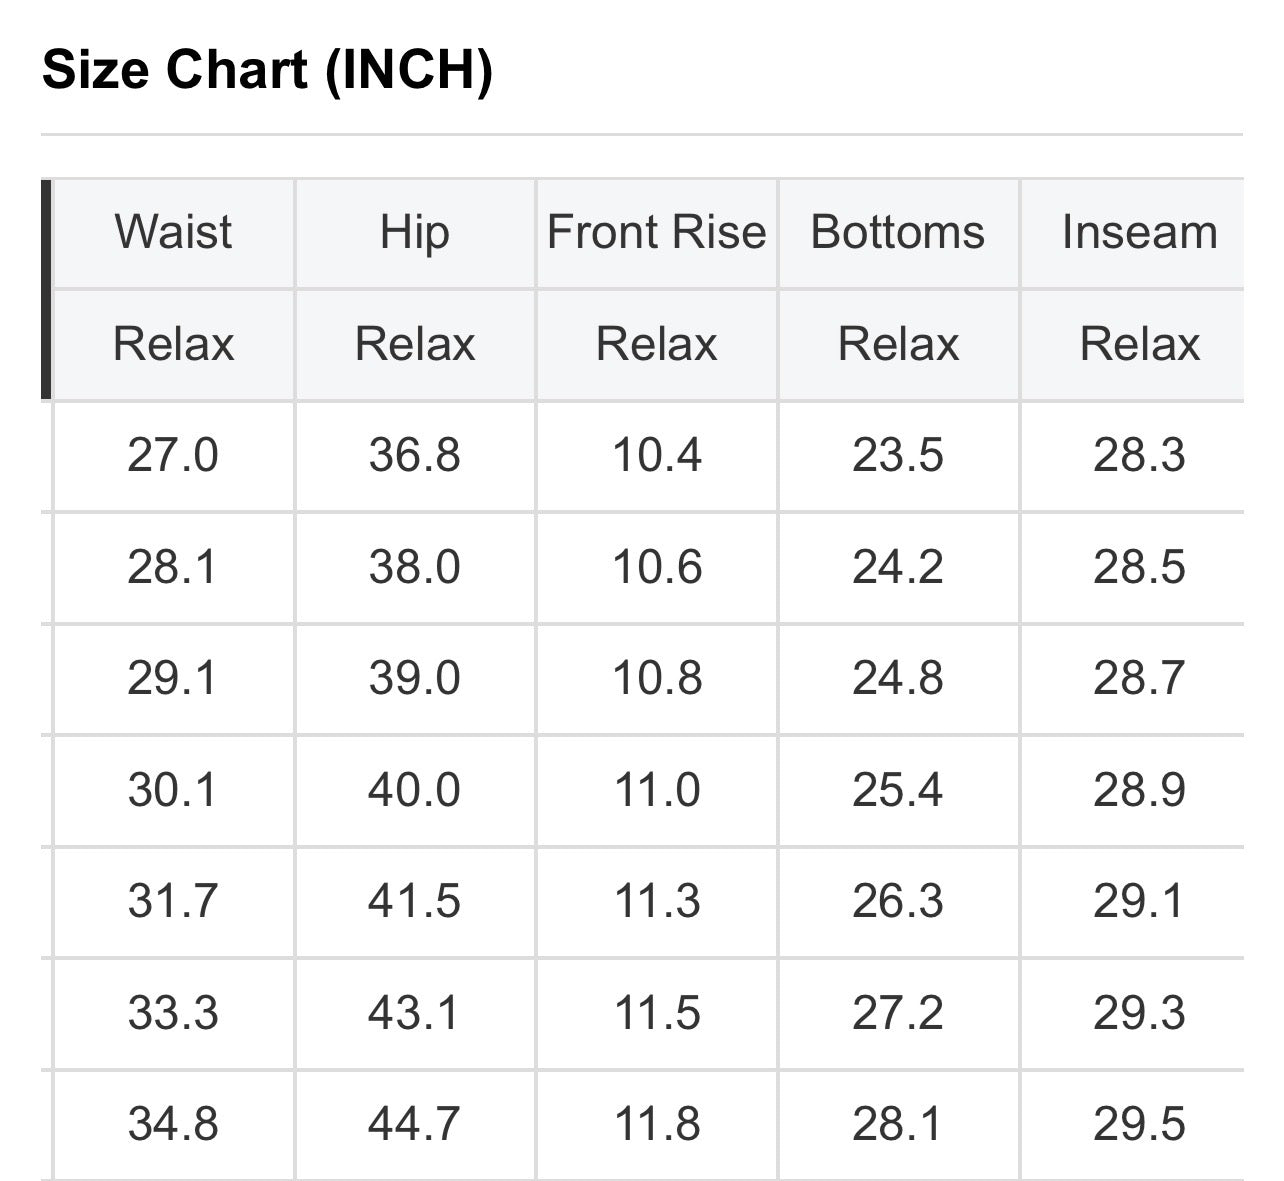
Task: Click the 27.0 waist measurement cell
Action: 173,456
